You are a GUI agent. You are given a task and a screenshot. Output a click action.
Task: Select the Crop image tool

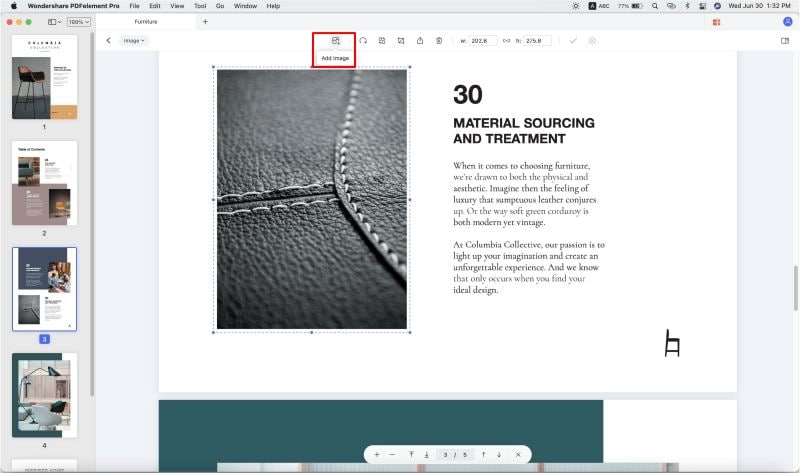coord(401,41)
